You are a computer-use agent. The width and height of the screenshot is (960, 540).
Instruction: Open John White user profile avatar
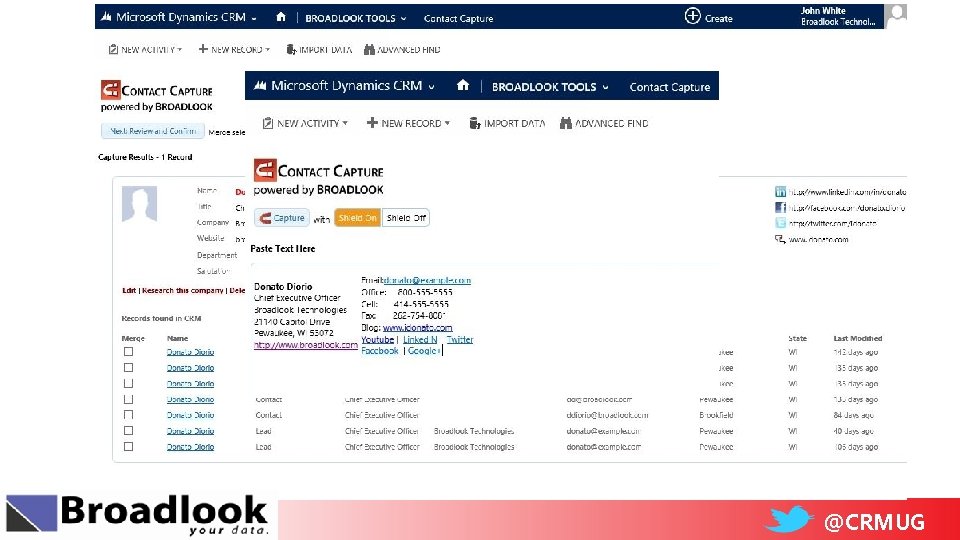coord(897,15)
